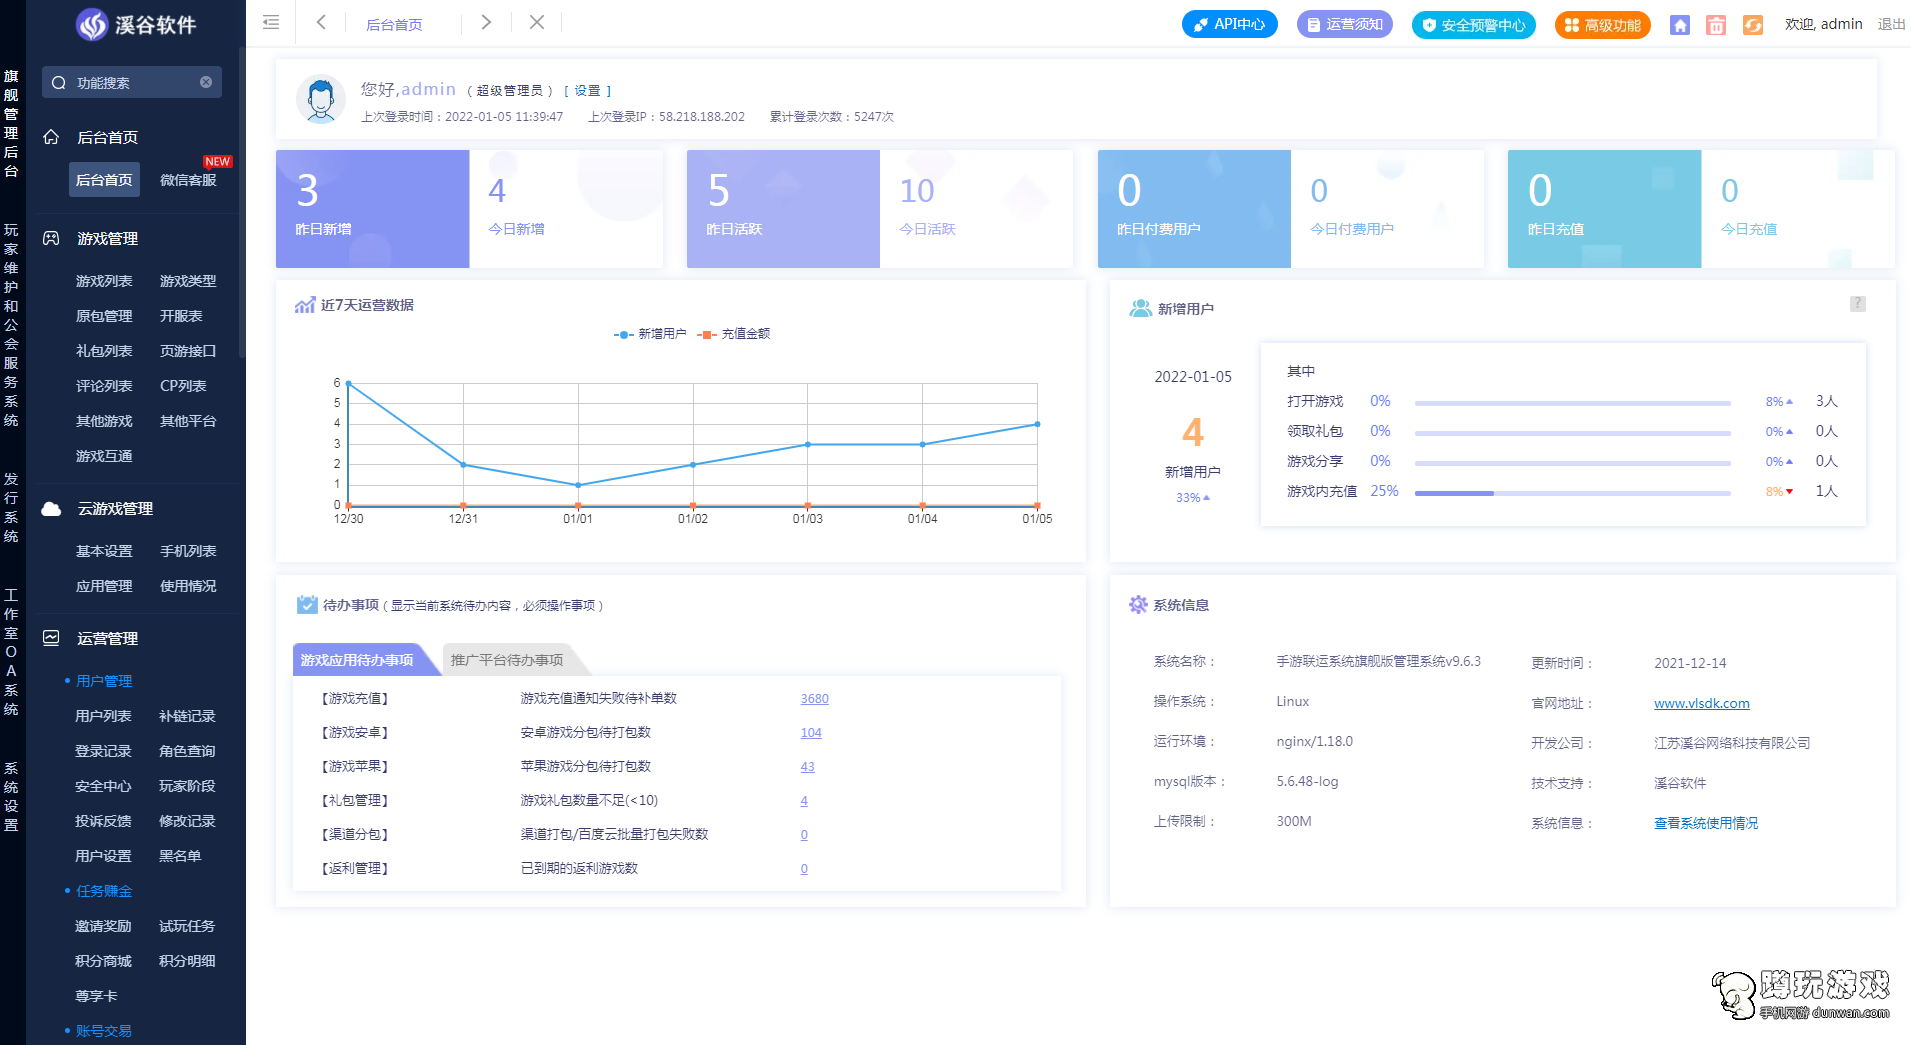Open 原包管理 menu item
Image resolution: width=1911 pixels, height=1045 pixels.
(104, 316)
